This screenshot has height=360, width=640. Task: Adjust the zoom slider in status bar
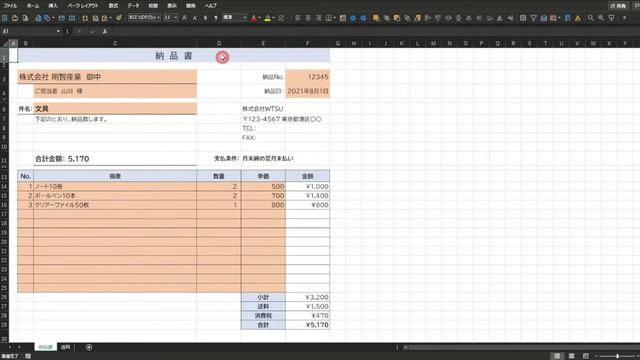coord(617,356)
